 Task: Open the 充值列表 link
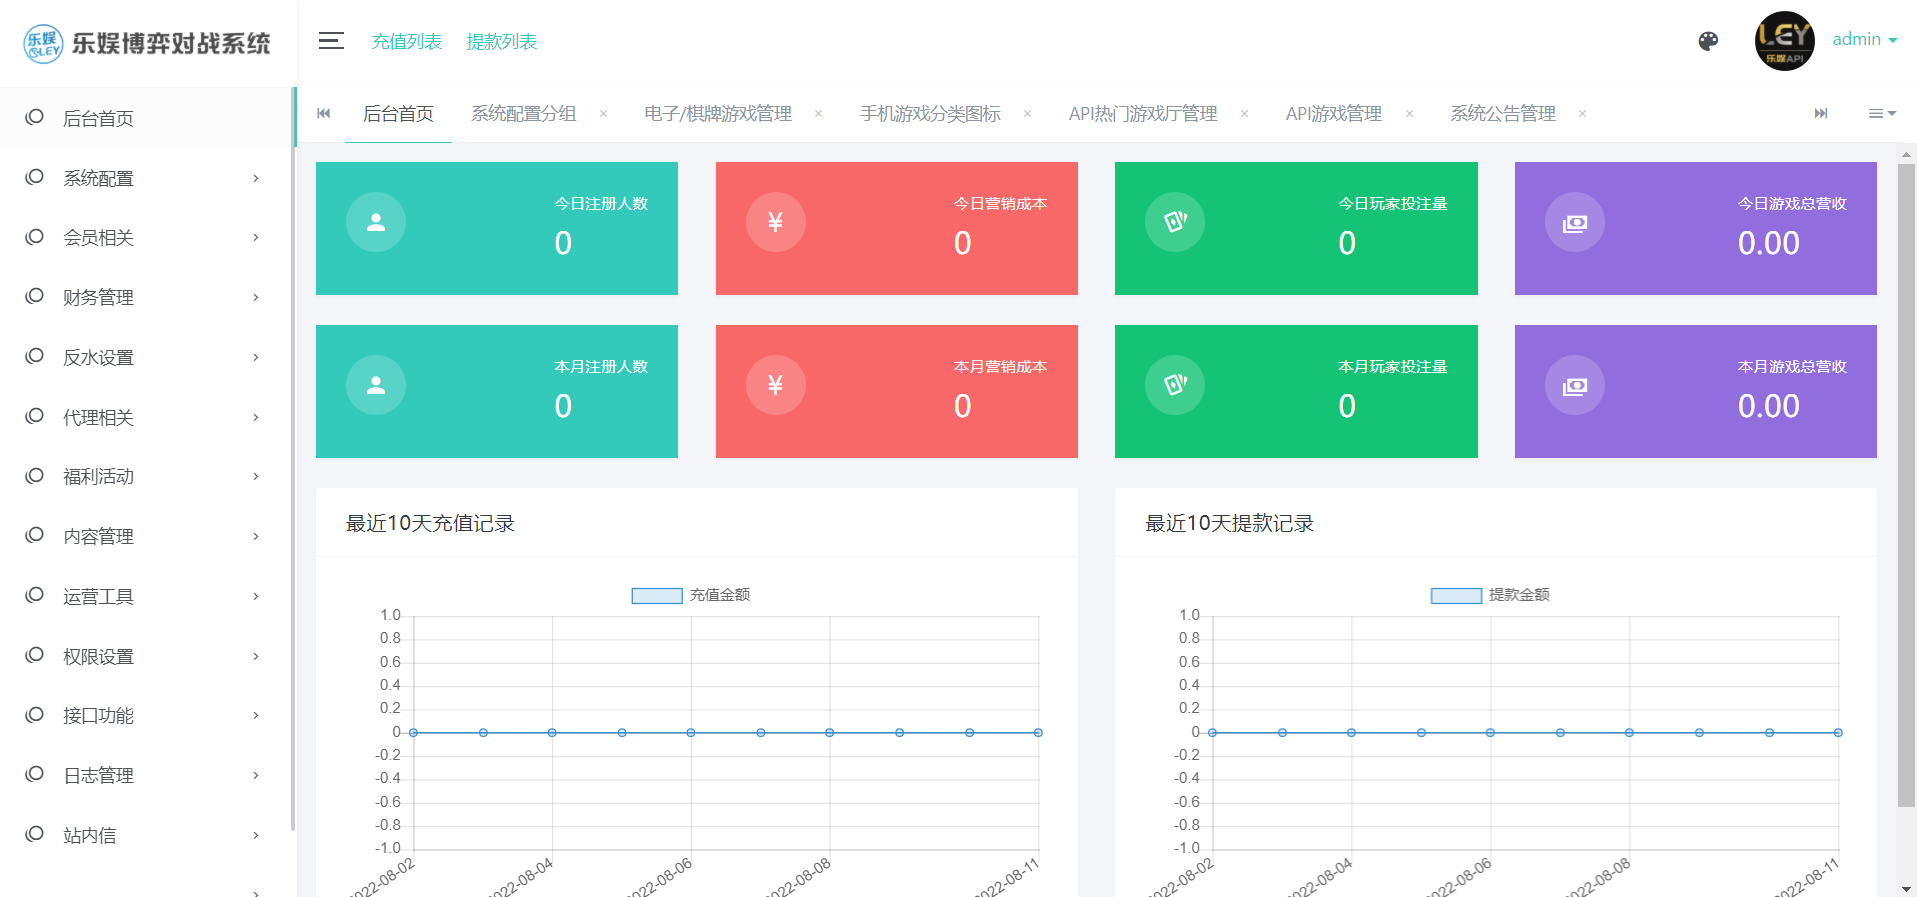pyautogui.click(x=407, y=42)
